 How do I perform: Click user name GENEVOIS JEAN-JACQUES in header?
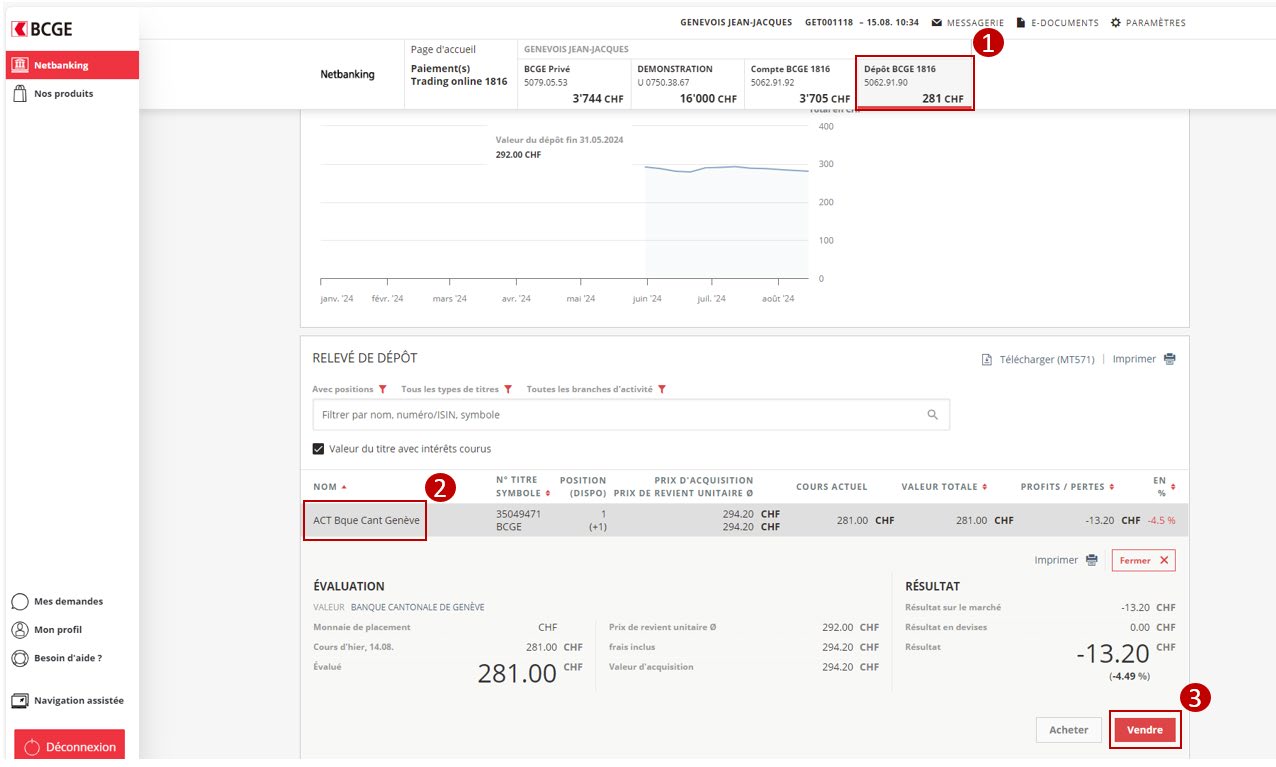[736, 23]
